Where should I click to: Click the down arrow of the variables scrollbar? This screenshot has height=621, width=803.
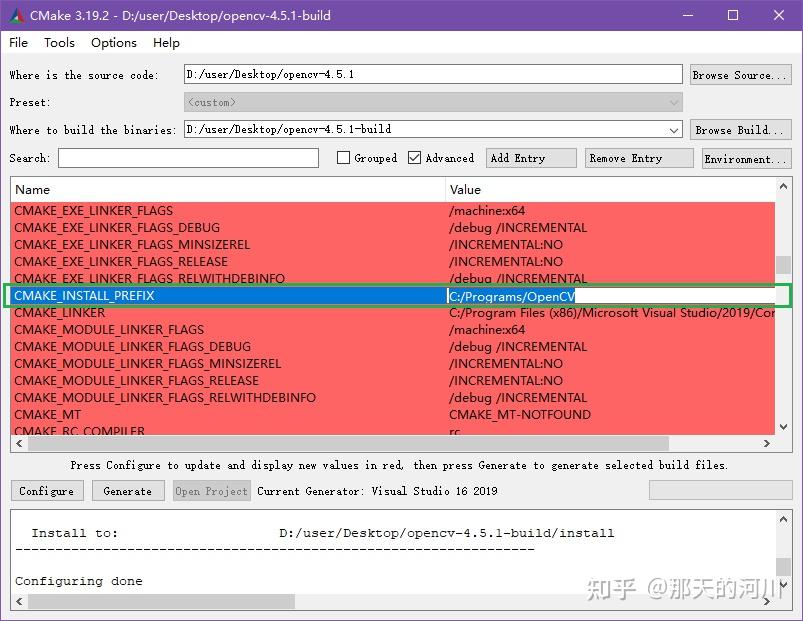(x=783, y=426)
